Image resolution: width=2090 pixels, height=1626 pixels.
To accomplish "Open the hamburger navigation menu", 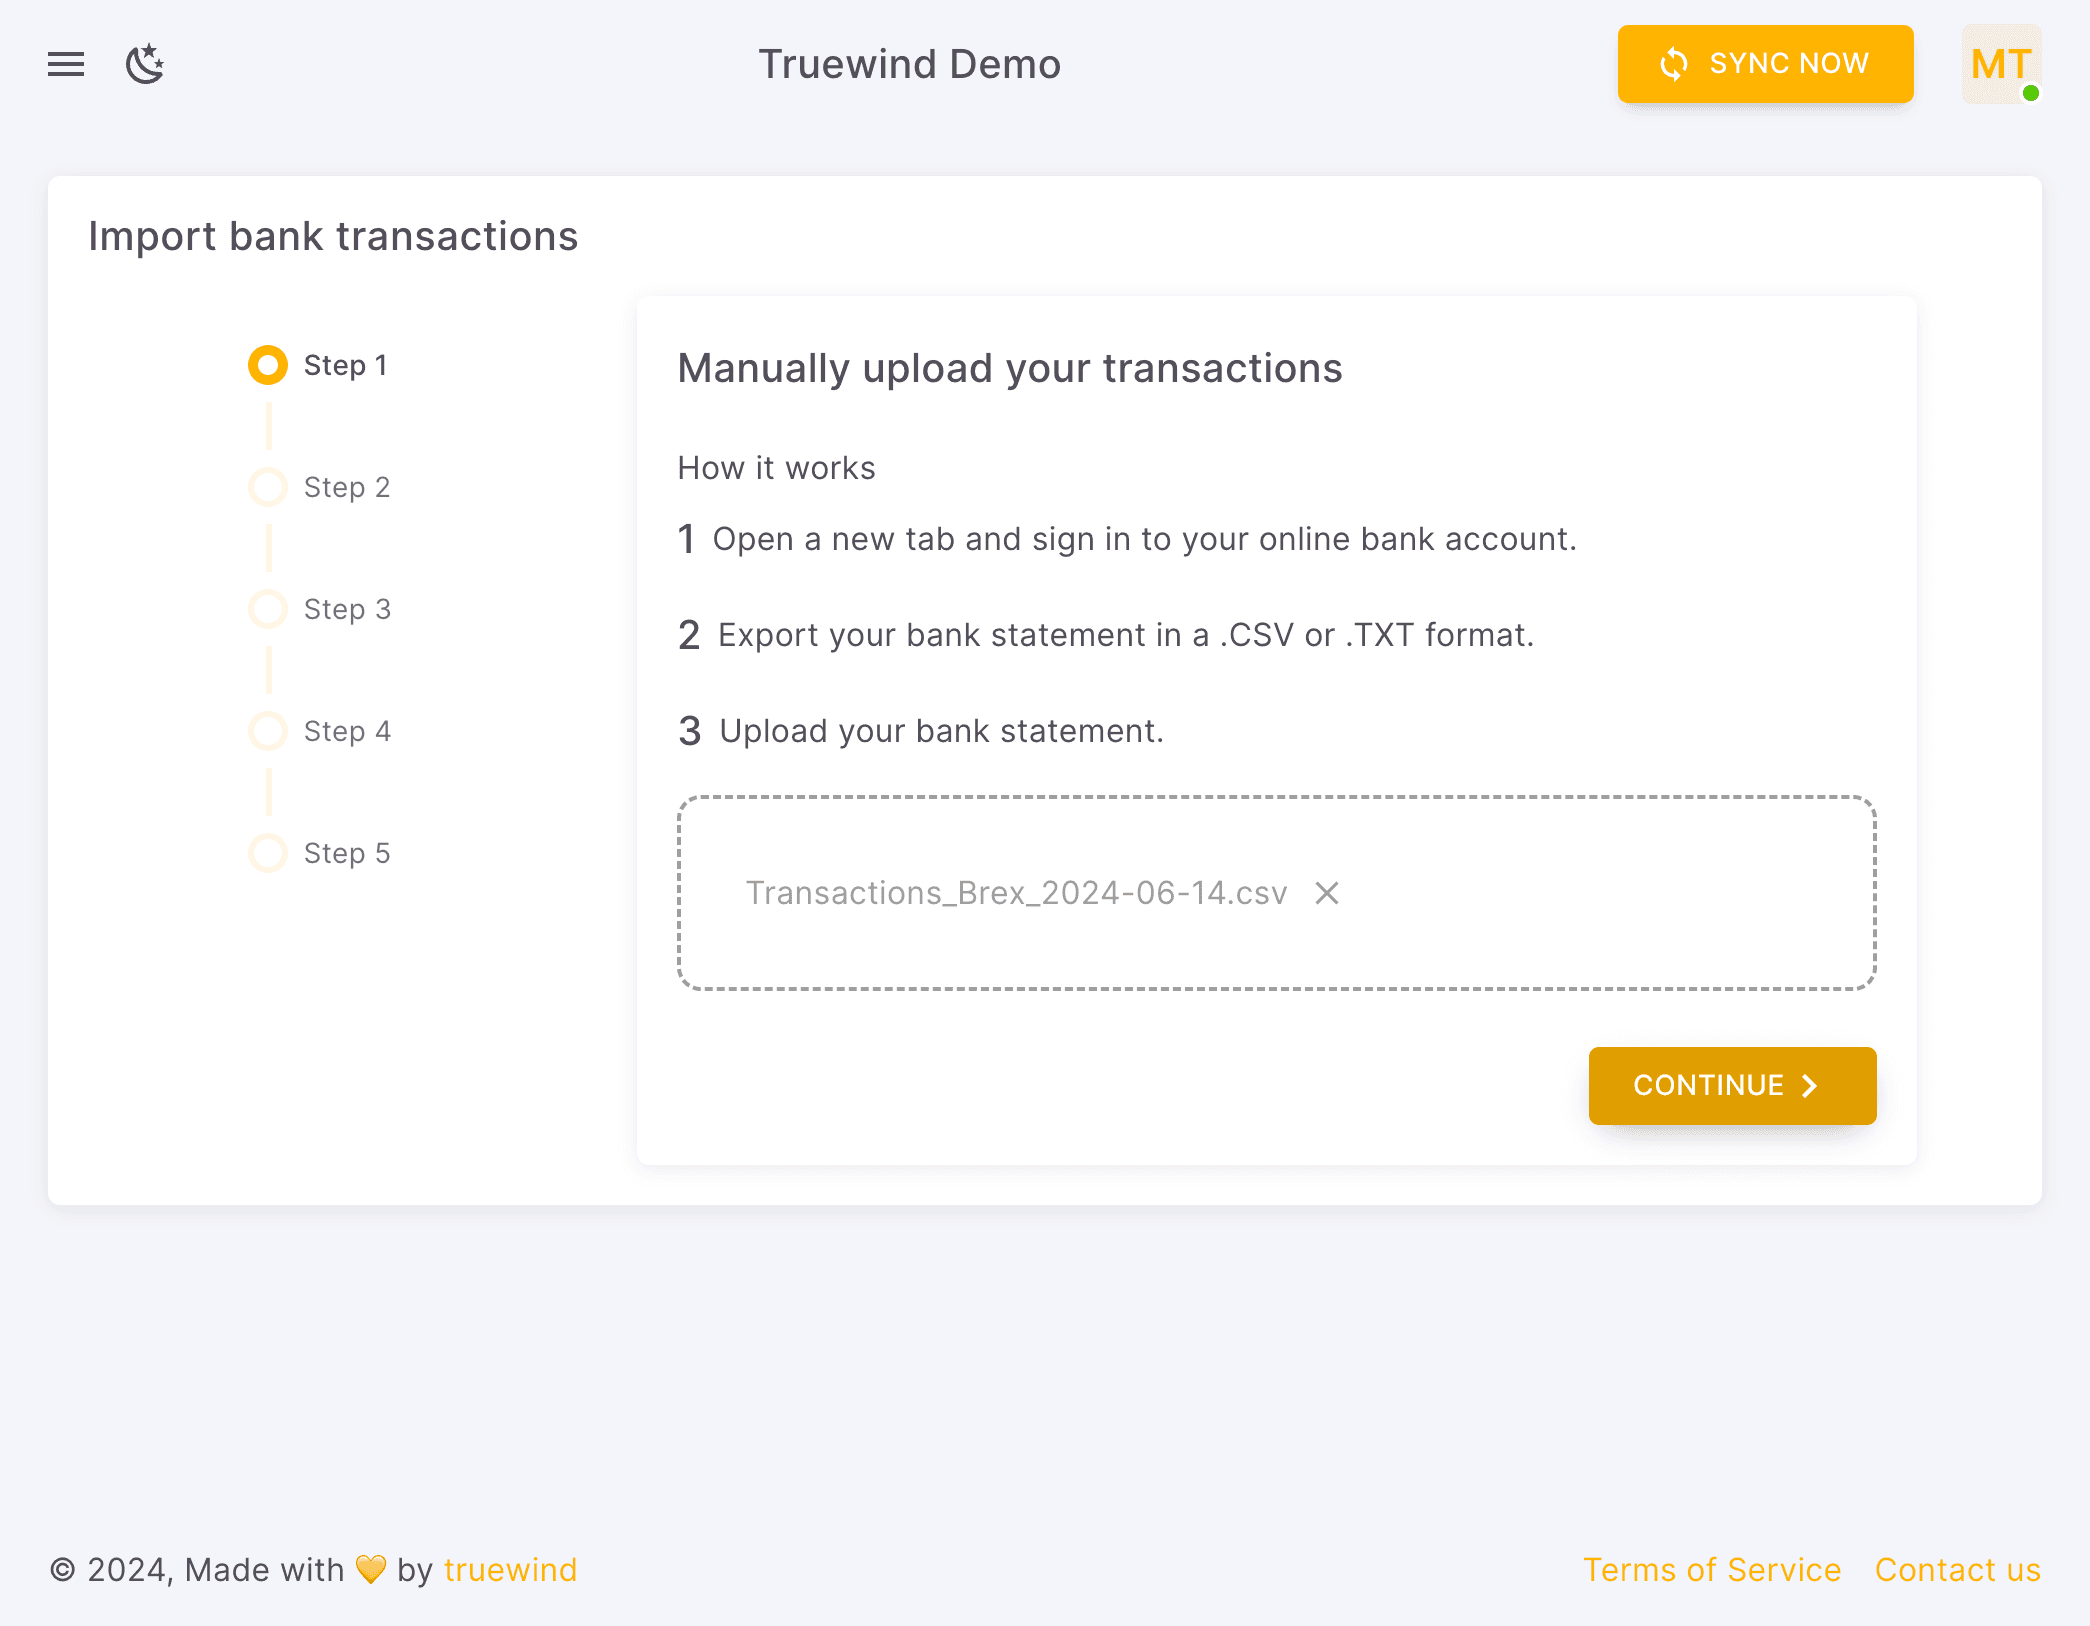I will tap(65, 64).
